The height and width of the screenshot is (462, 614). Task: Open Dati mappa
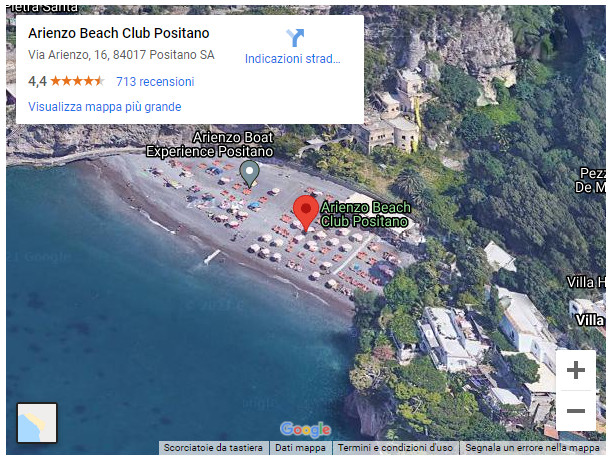[300, 448]
